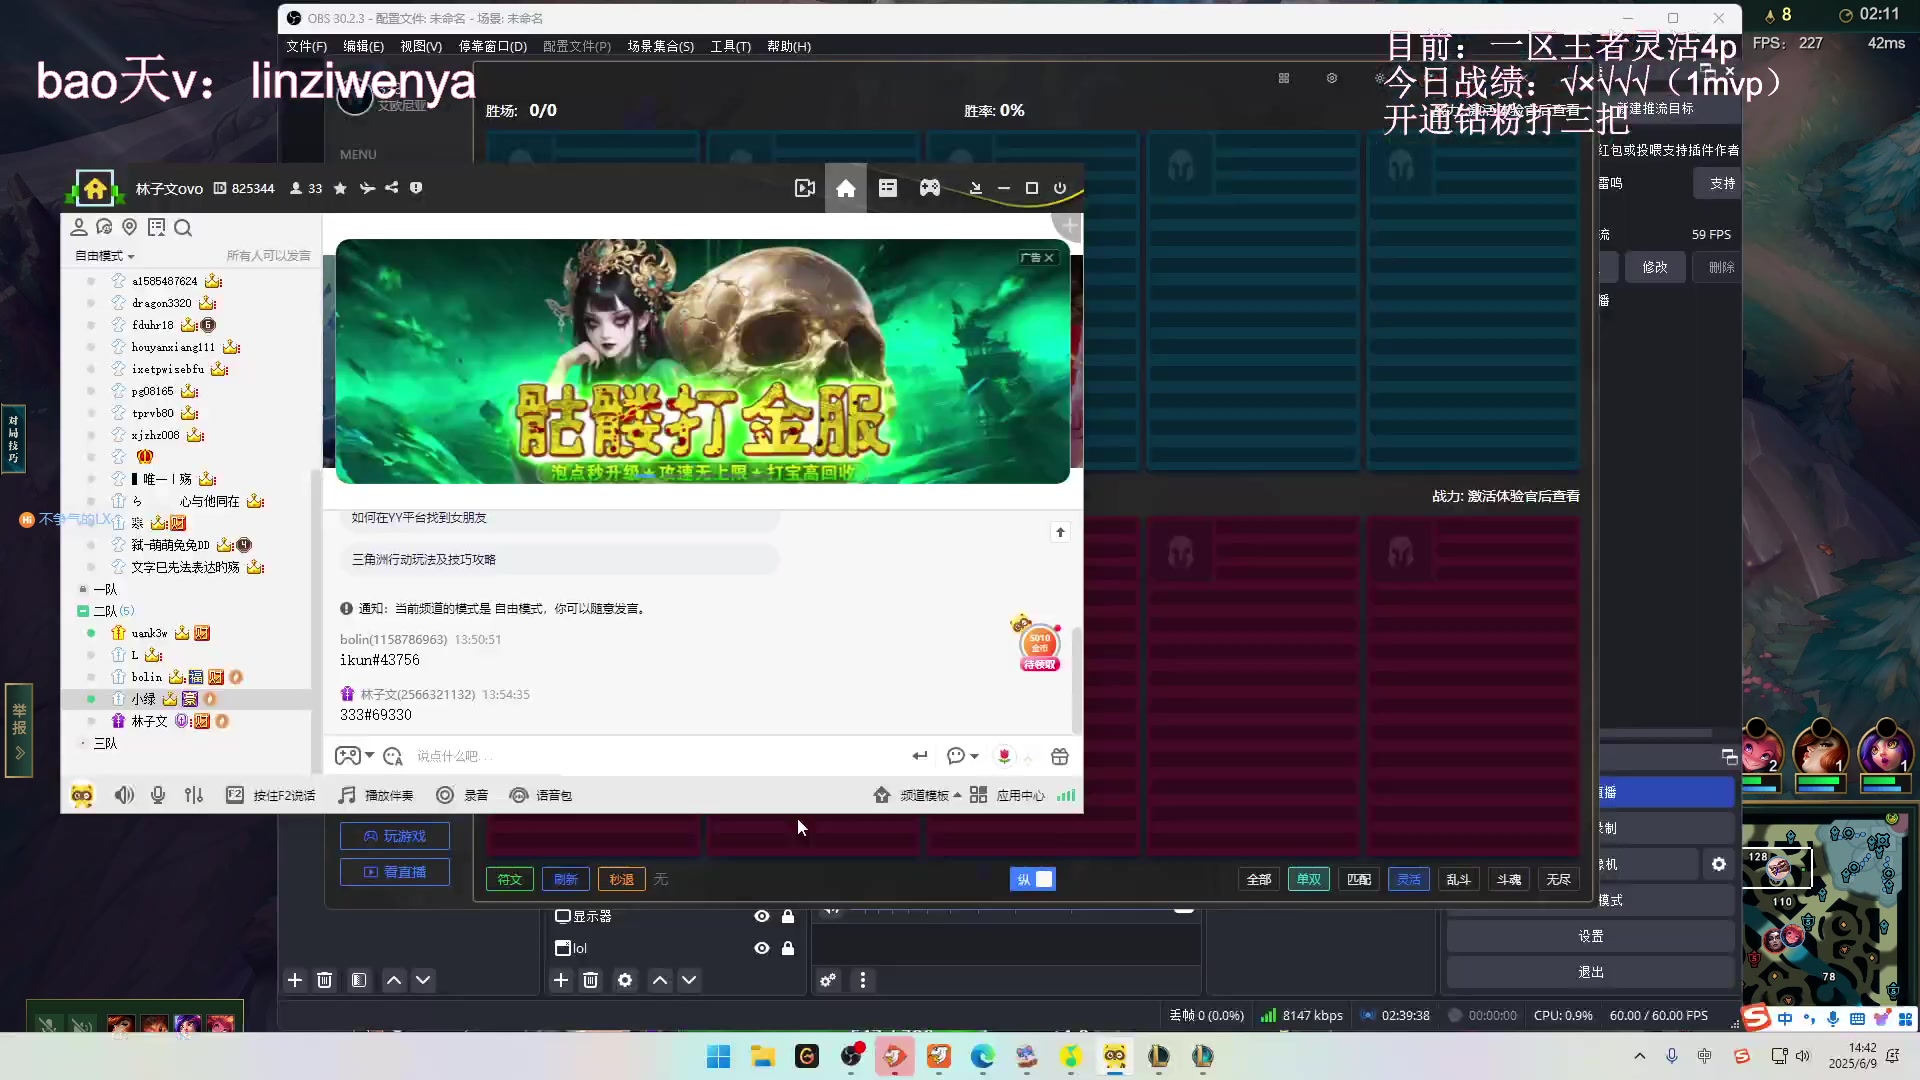The height and width of the screenshot is (1080, 1920).
Task: Unlock the lol source lock
Action: coord(788,948)
